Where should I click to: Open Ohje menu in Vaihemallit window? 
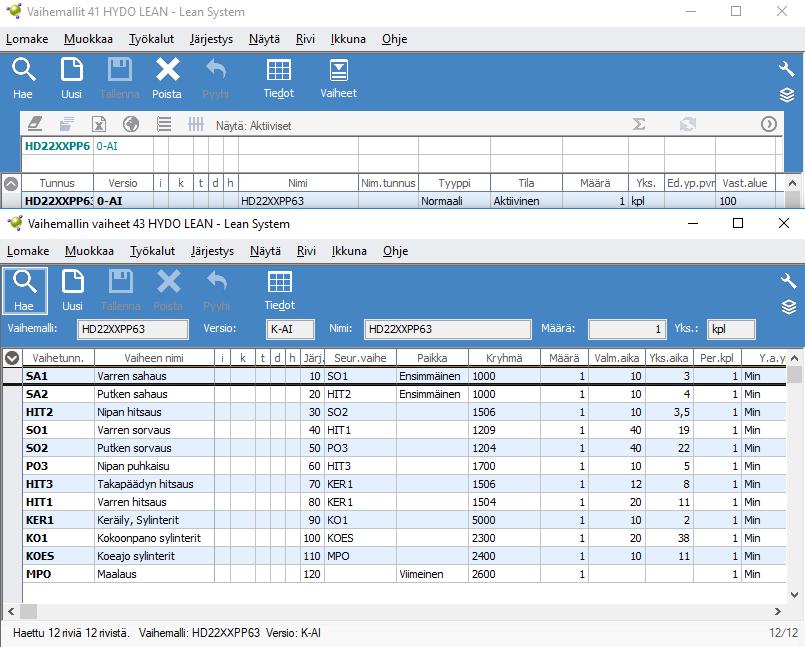394,39
